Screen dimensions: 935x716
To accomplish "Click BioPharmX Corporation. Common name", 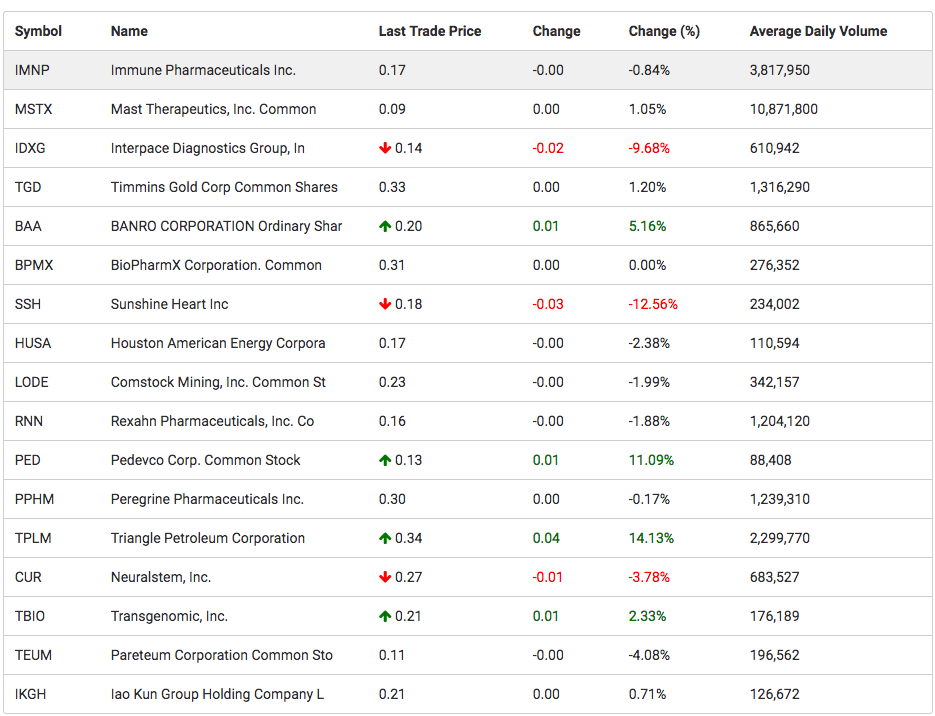I will [x=216, y=265].
